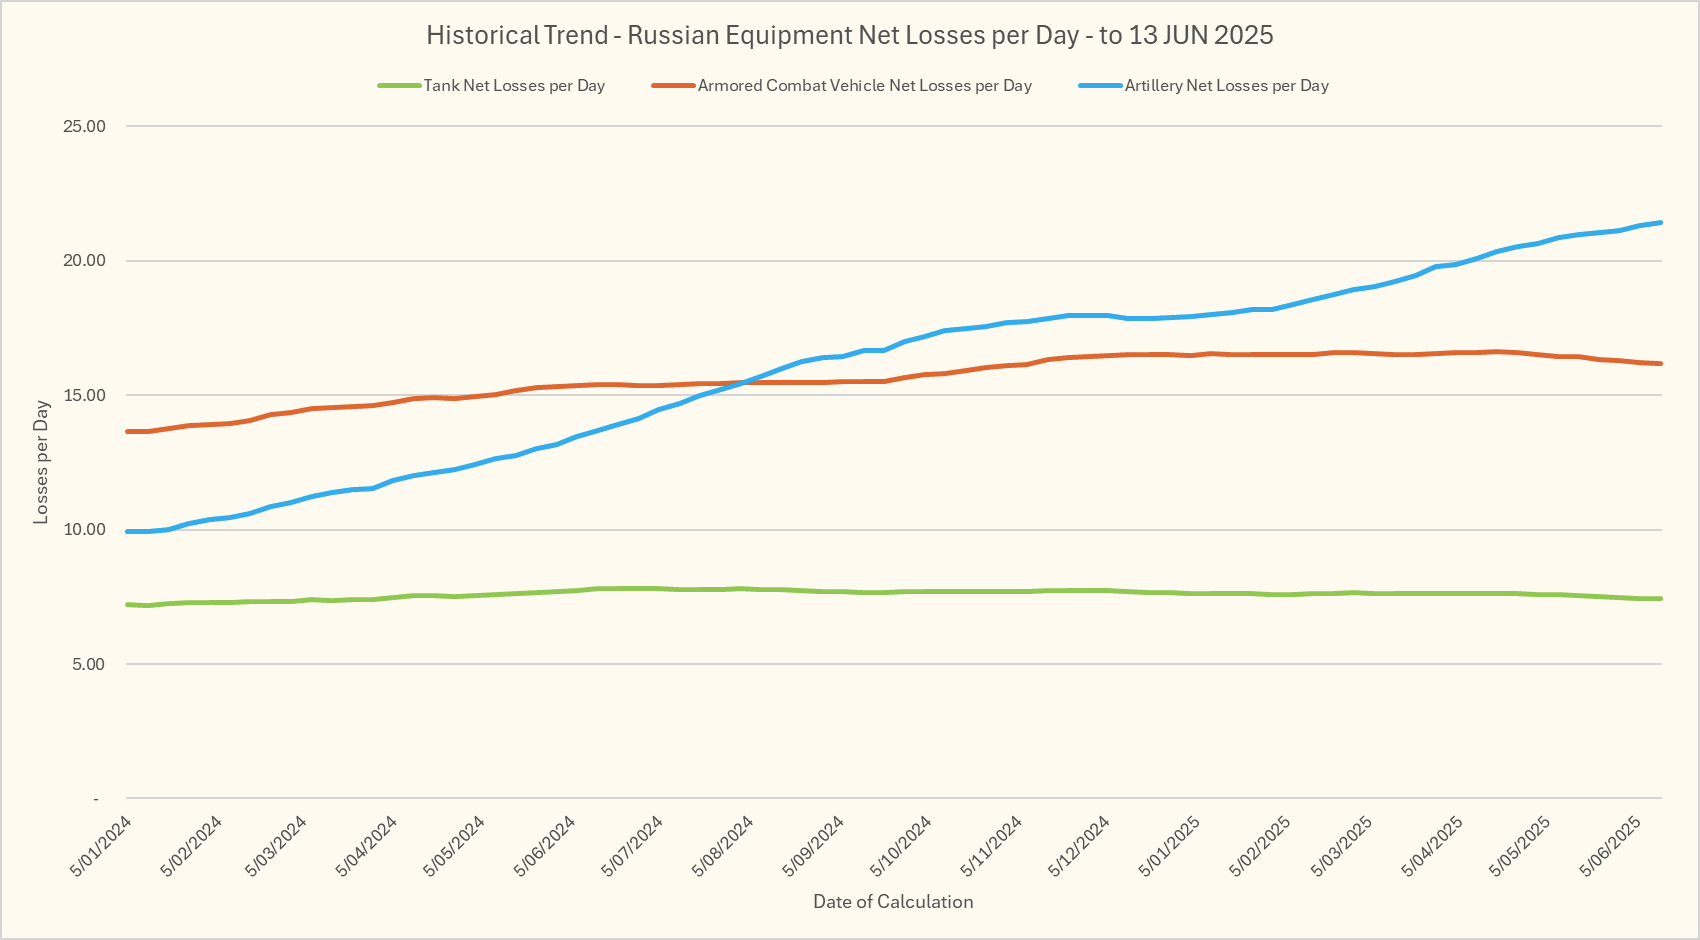Click the 5/01/2024 date axis label
The width and height of the screenshot is (1700, 940).
[101, 846]
